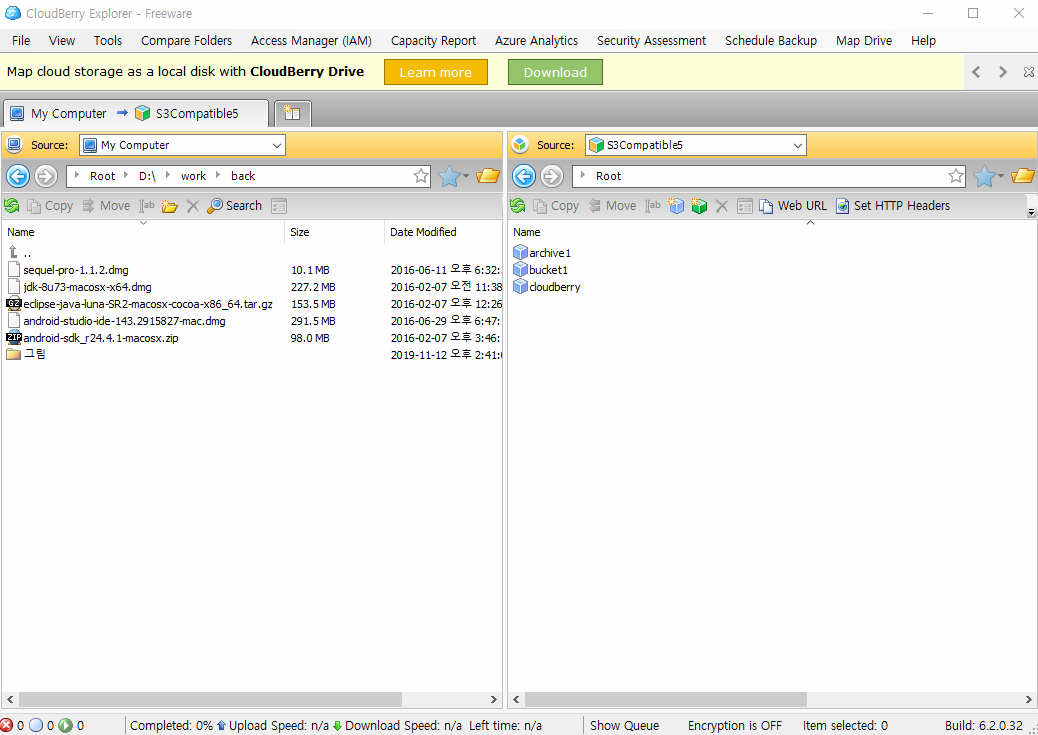Open the Schedule Backup menu

[x=771, y=40]
